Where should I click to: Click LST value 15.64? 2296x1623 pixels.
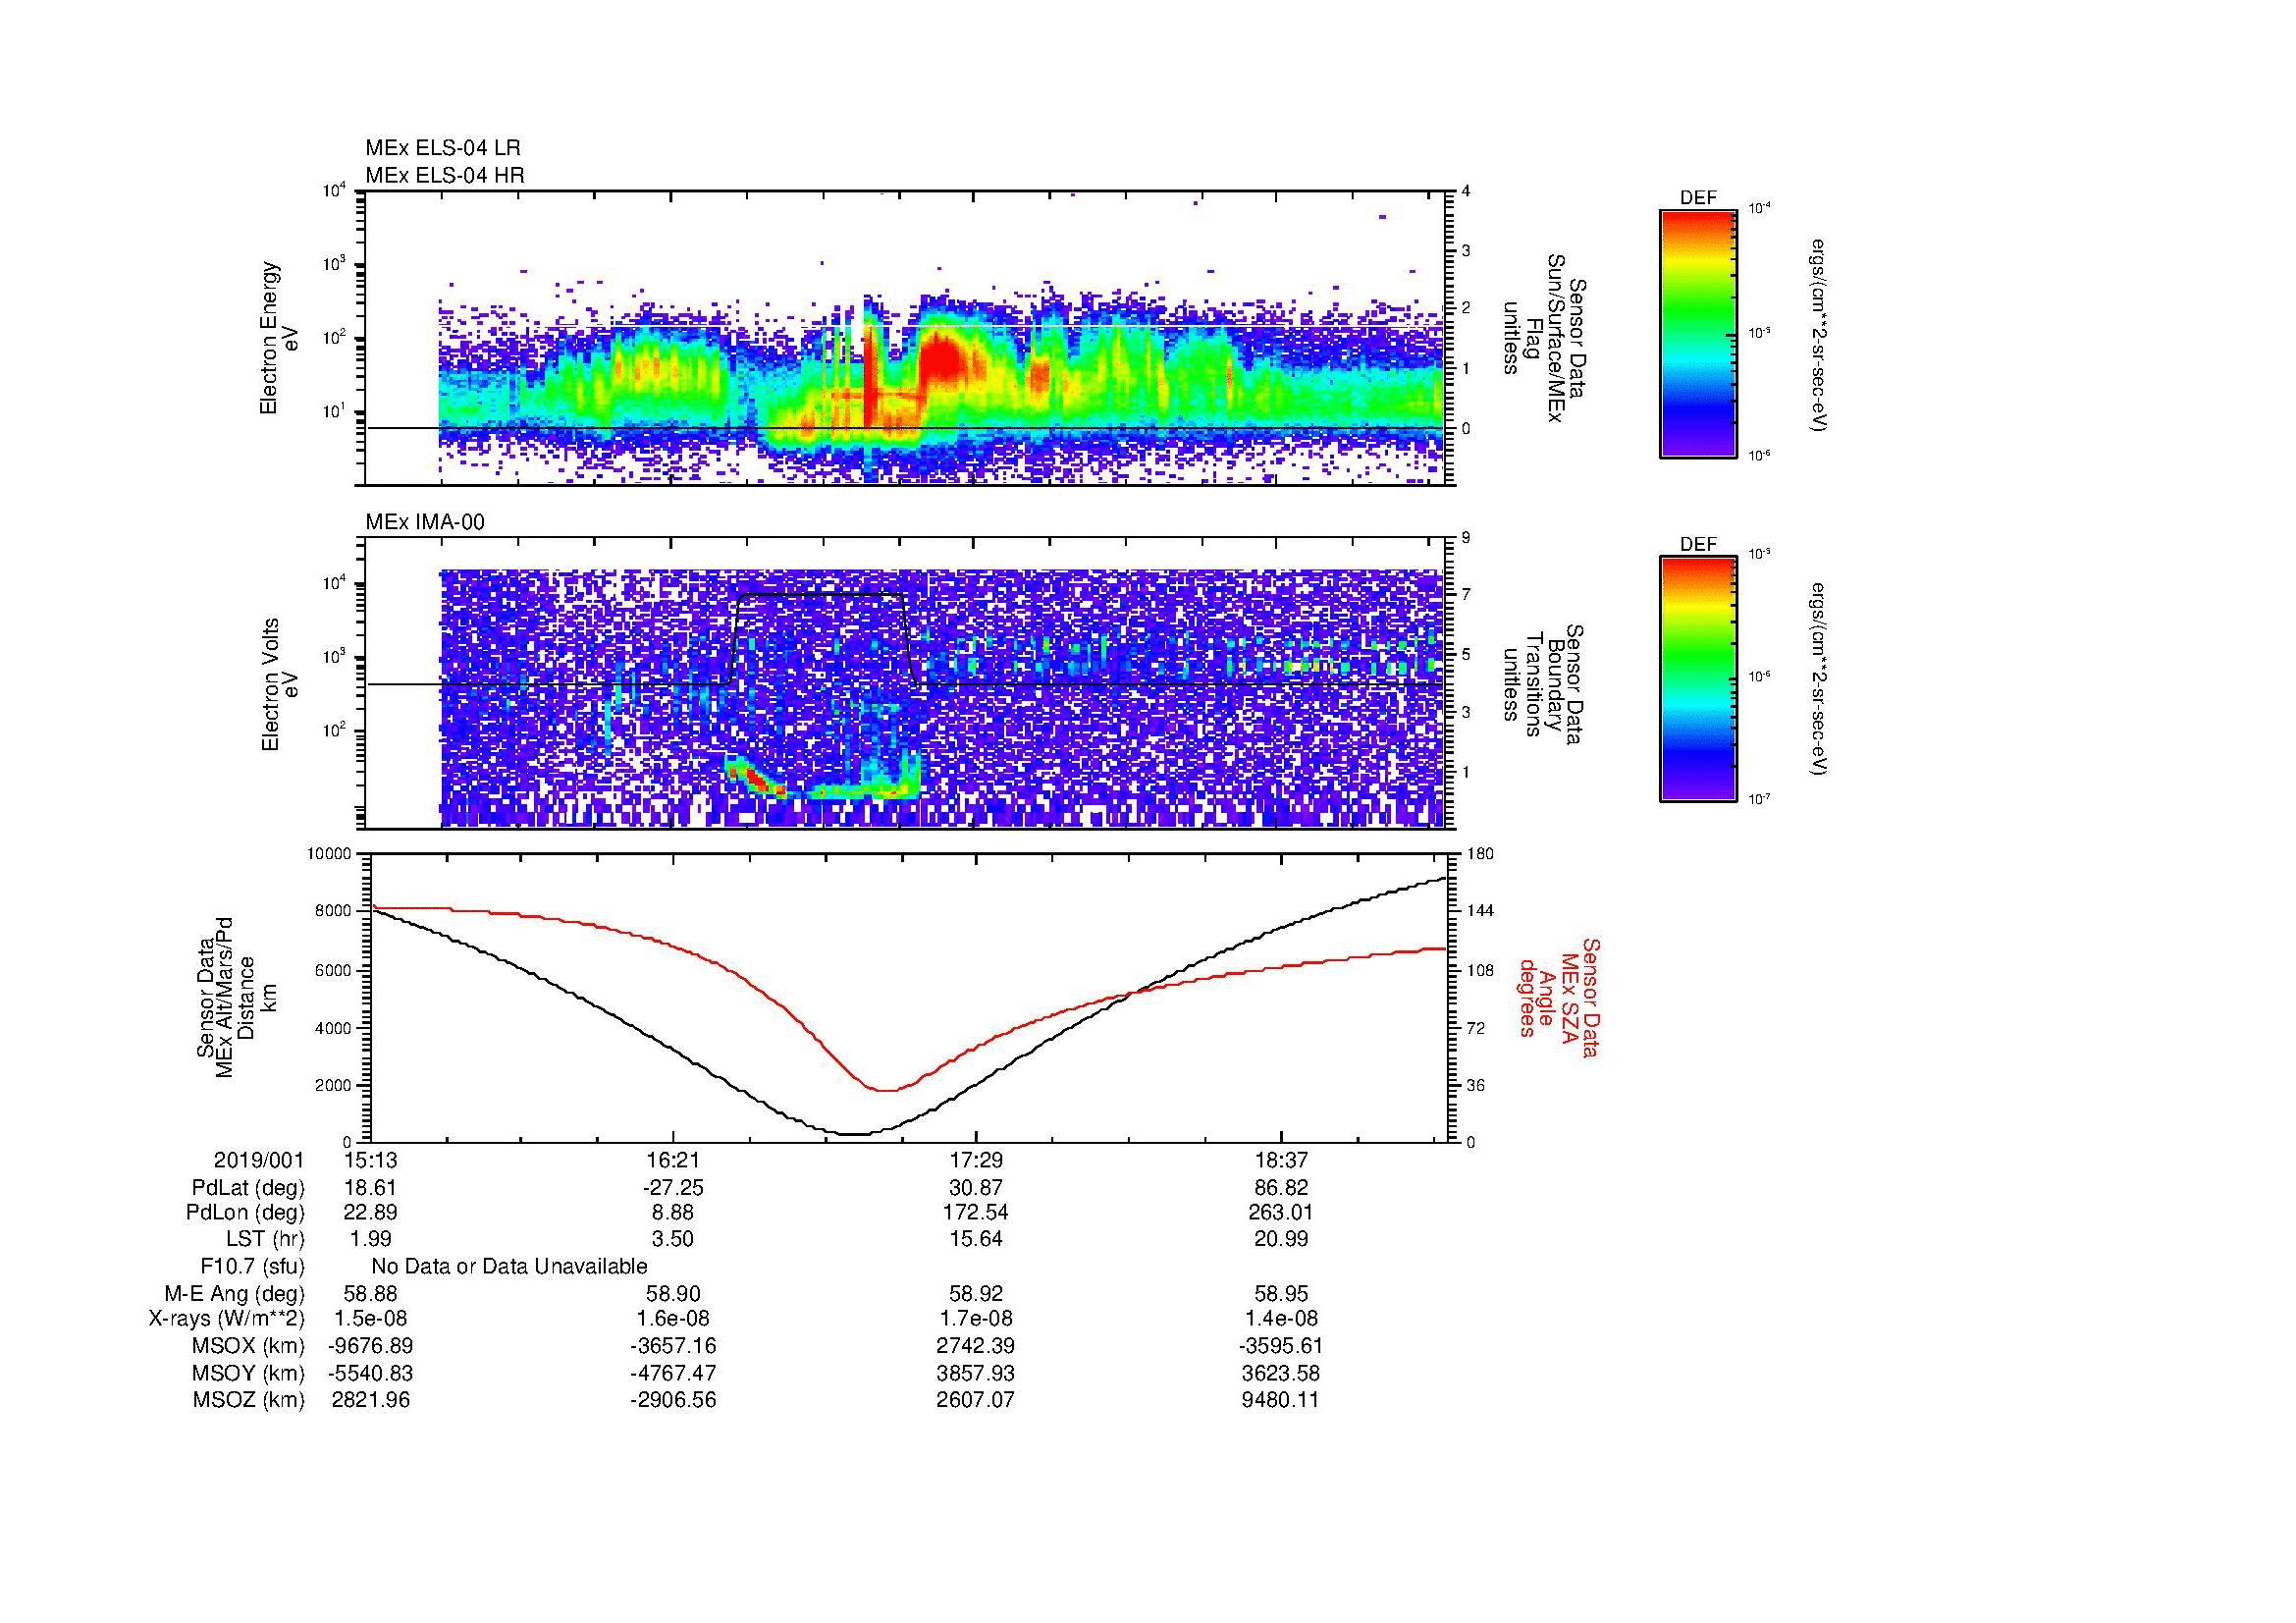click(976, 1239)
